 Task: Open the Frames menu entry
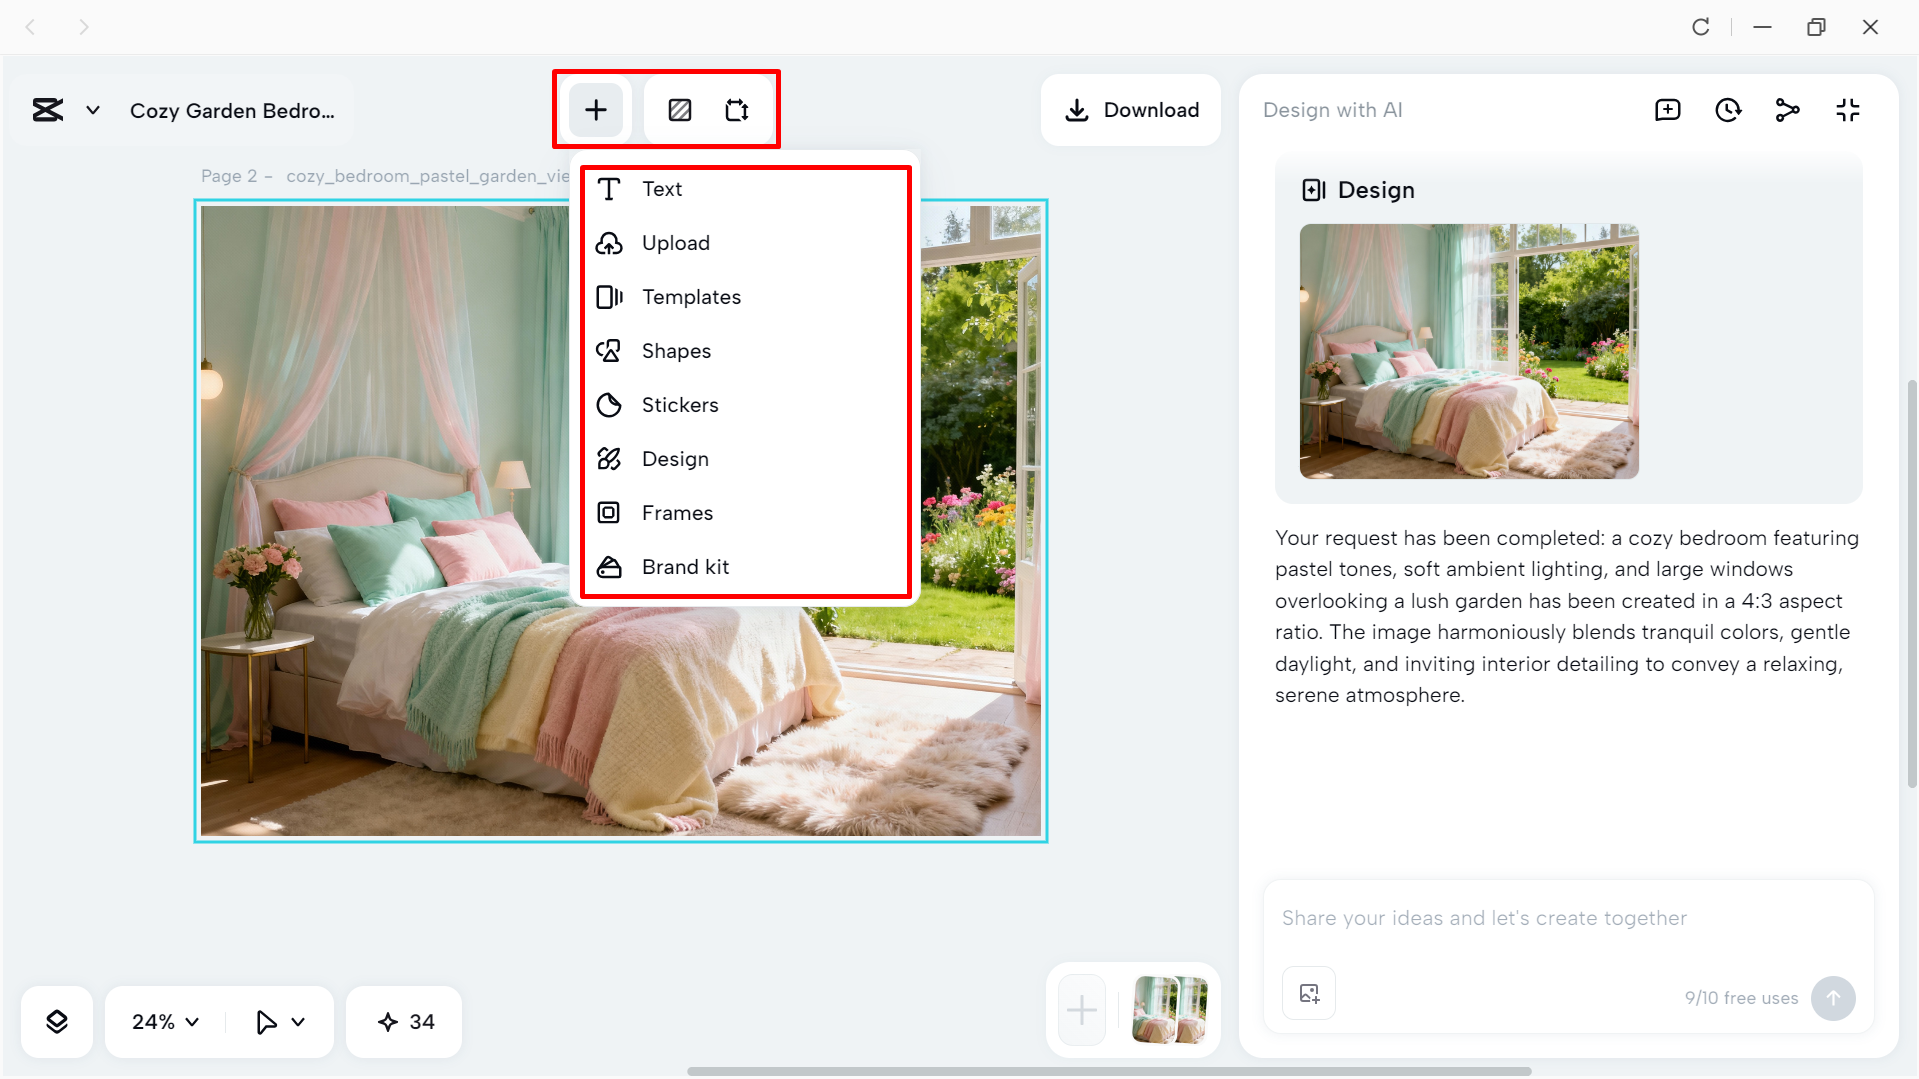pyautogui.click(x=677, y=512)
